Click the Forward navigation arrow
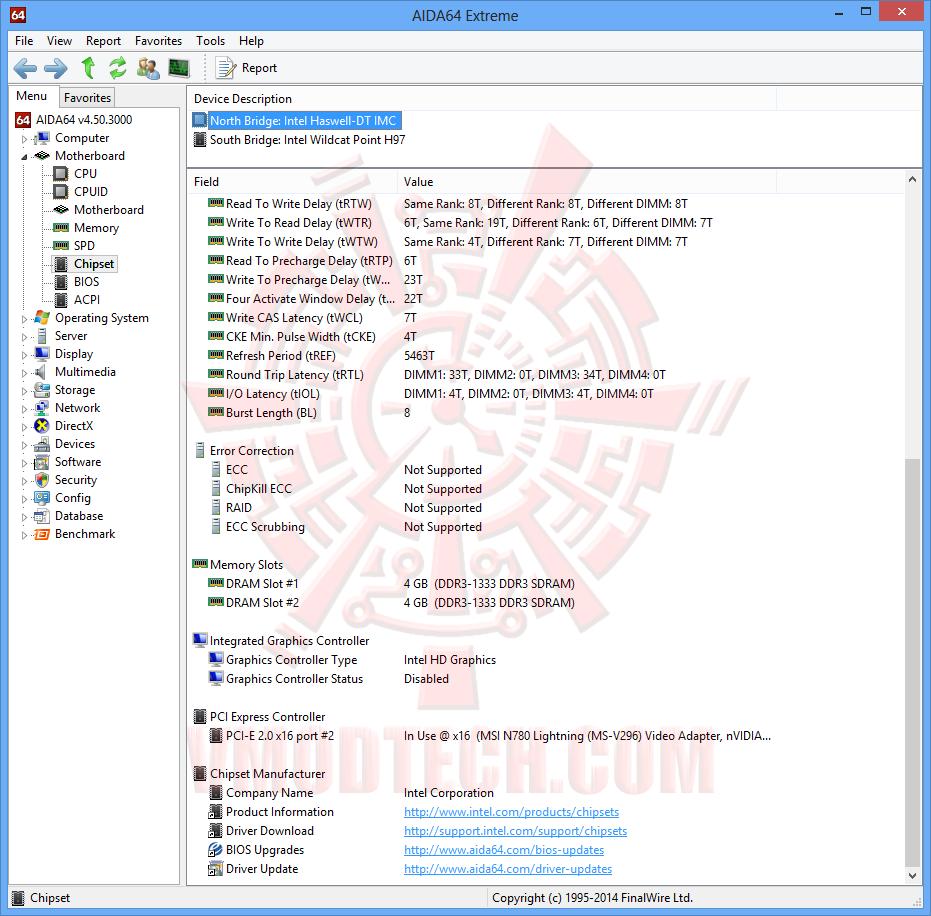 (x=56, y=68)
